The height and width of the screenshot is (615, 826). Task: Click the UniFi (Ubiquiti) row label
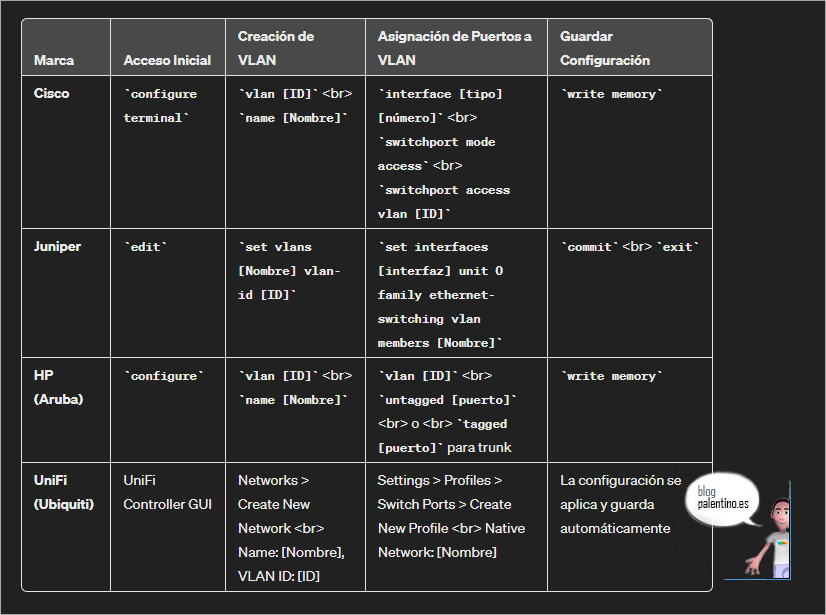(64, 492)
